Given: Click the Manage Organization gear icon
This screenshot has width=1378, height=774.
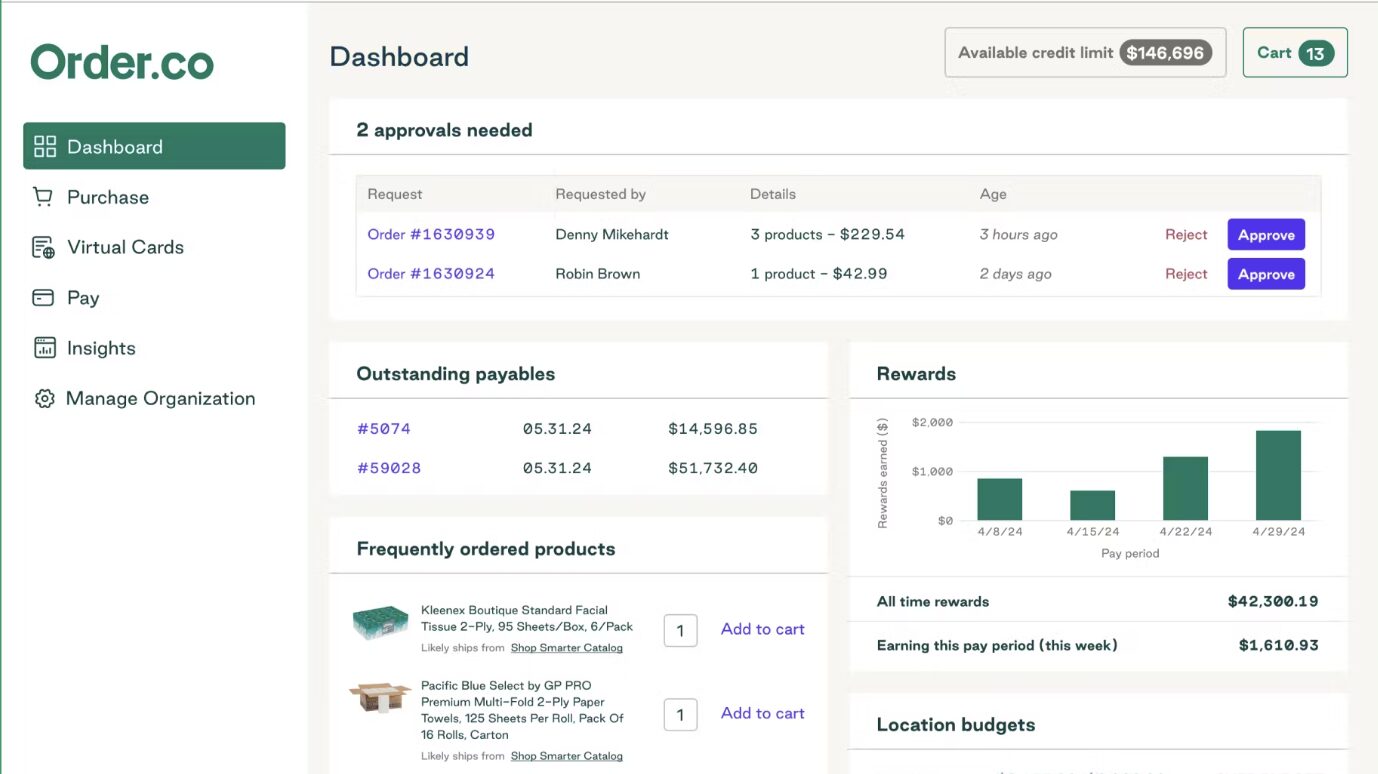Looking at the screenshot, I should click(x=44, y=399).
